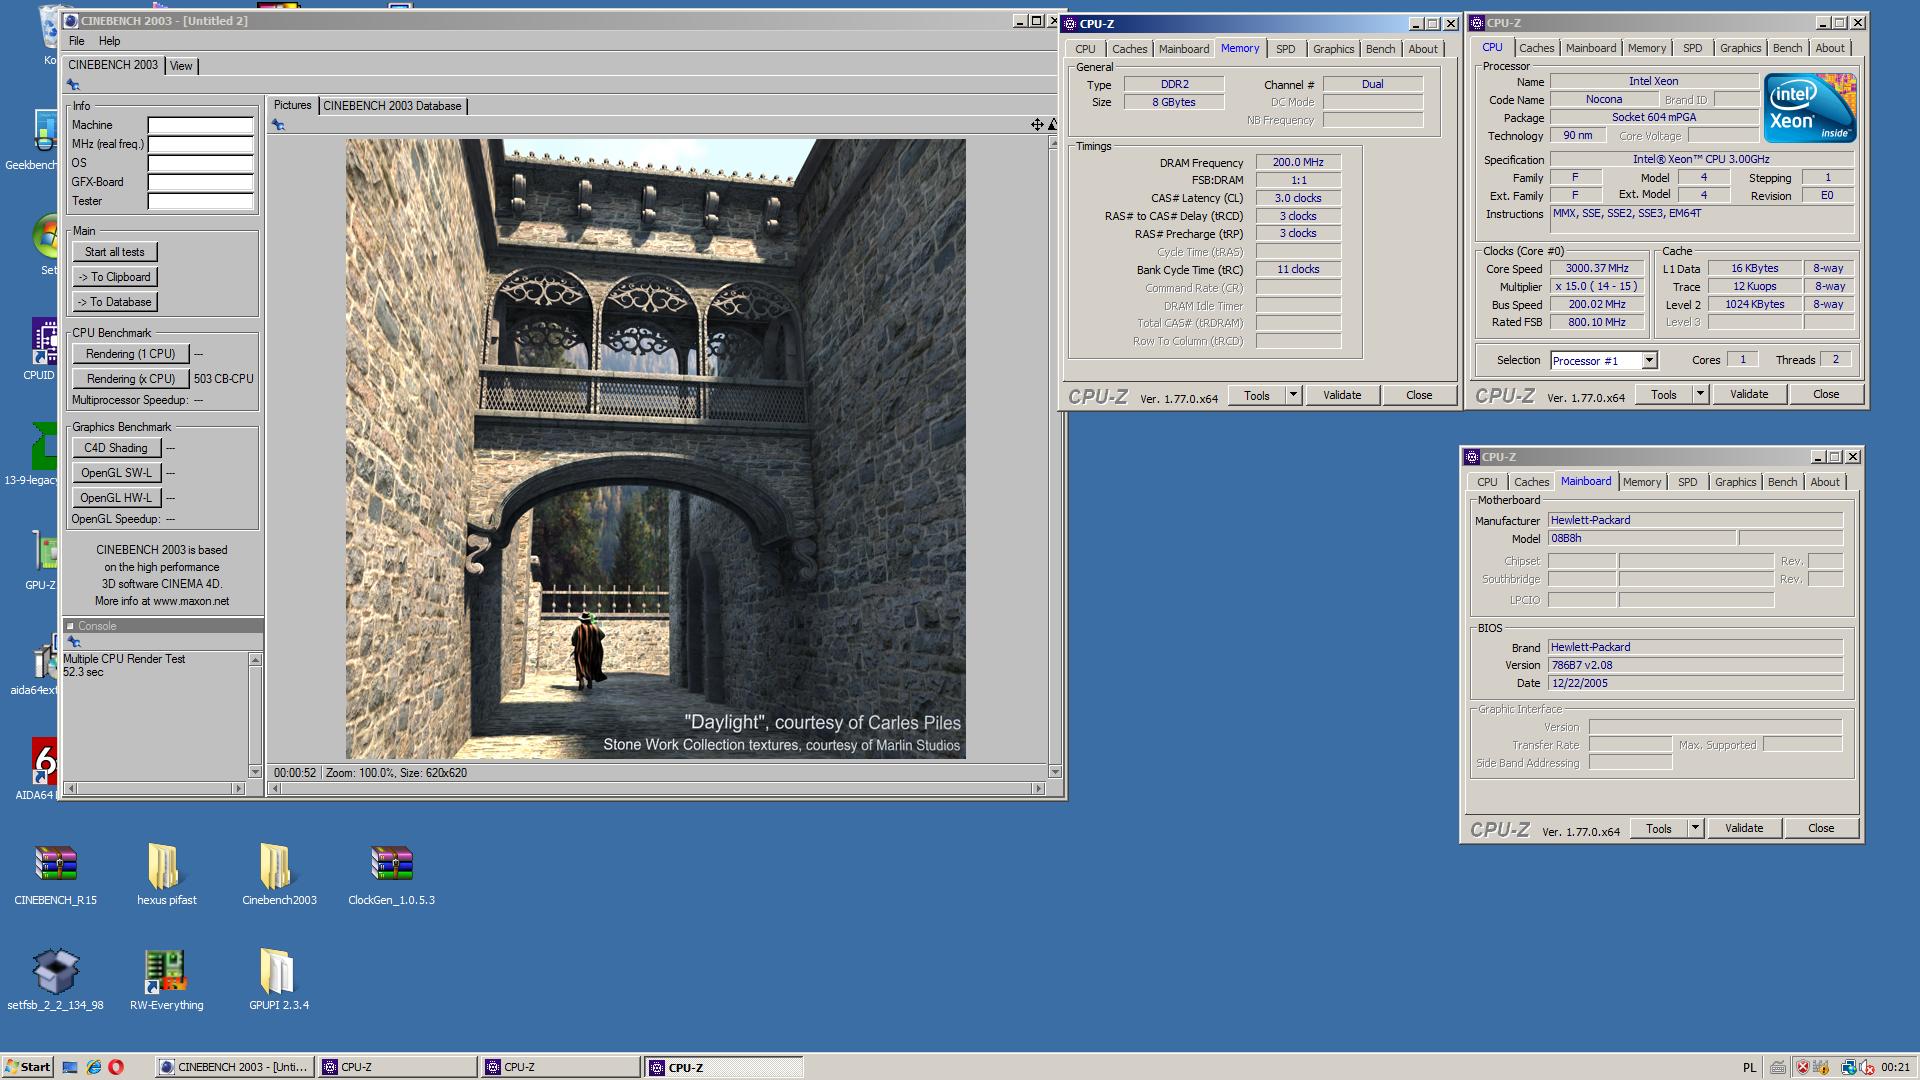1920x1080 pixels.
Task: Click Validate in Mainboard CPU-Z window
Action: click(x=1744, y=828)
